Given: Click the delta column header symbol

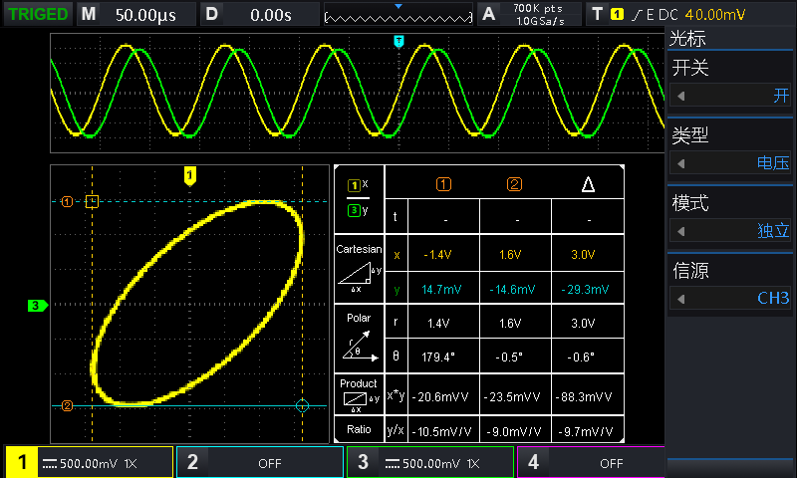Looking at the screenshot, I should click(x=588, y=184).
